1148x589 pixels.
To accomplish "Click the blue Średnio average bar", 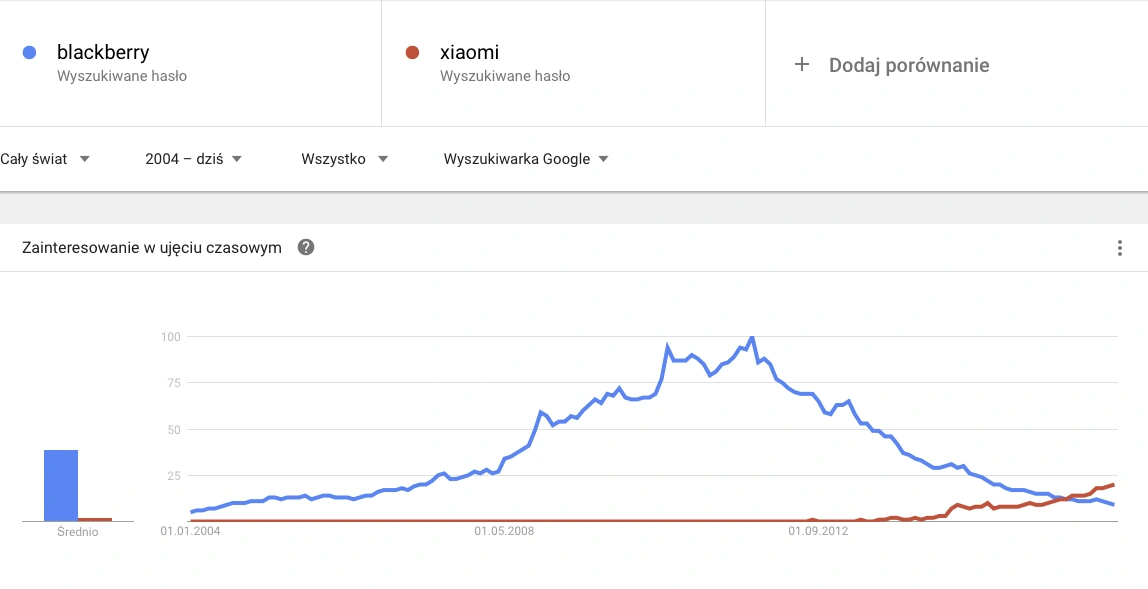I will click(61, 485).
